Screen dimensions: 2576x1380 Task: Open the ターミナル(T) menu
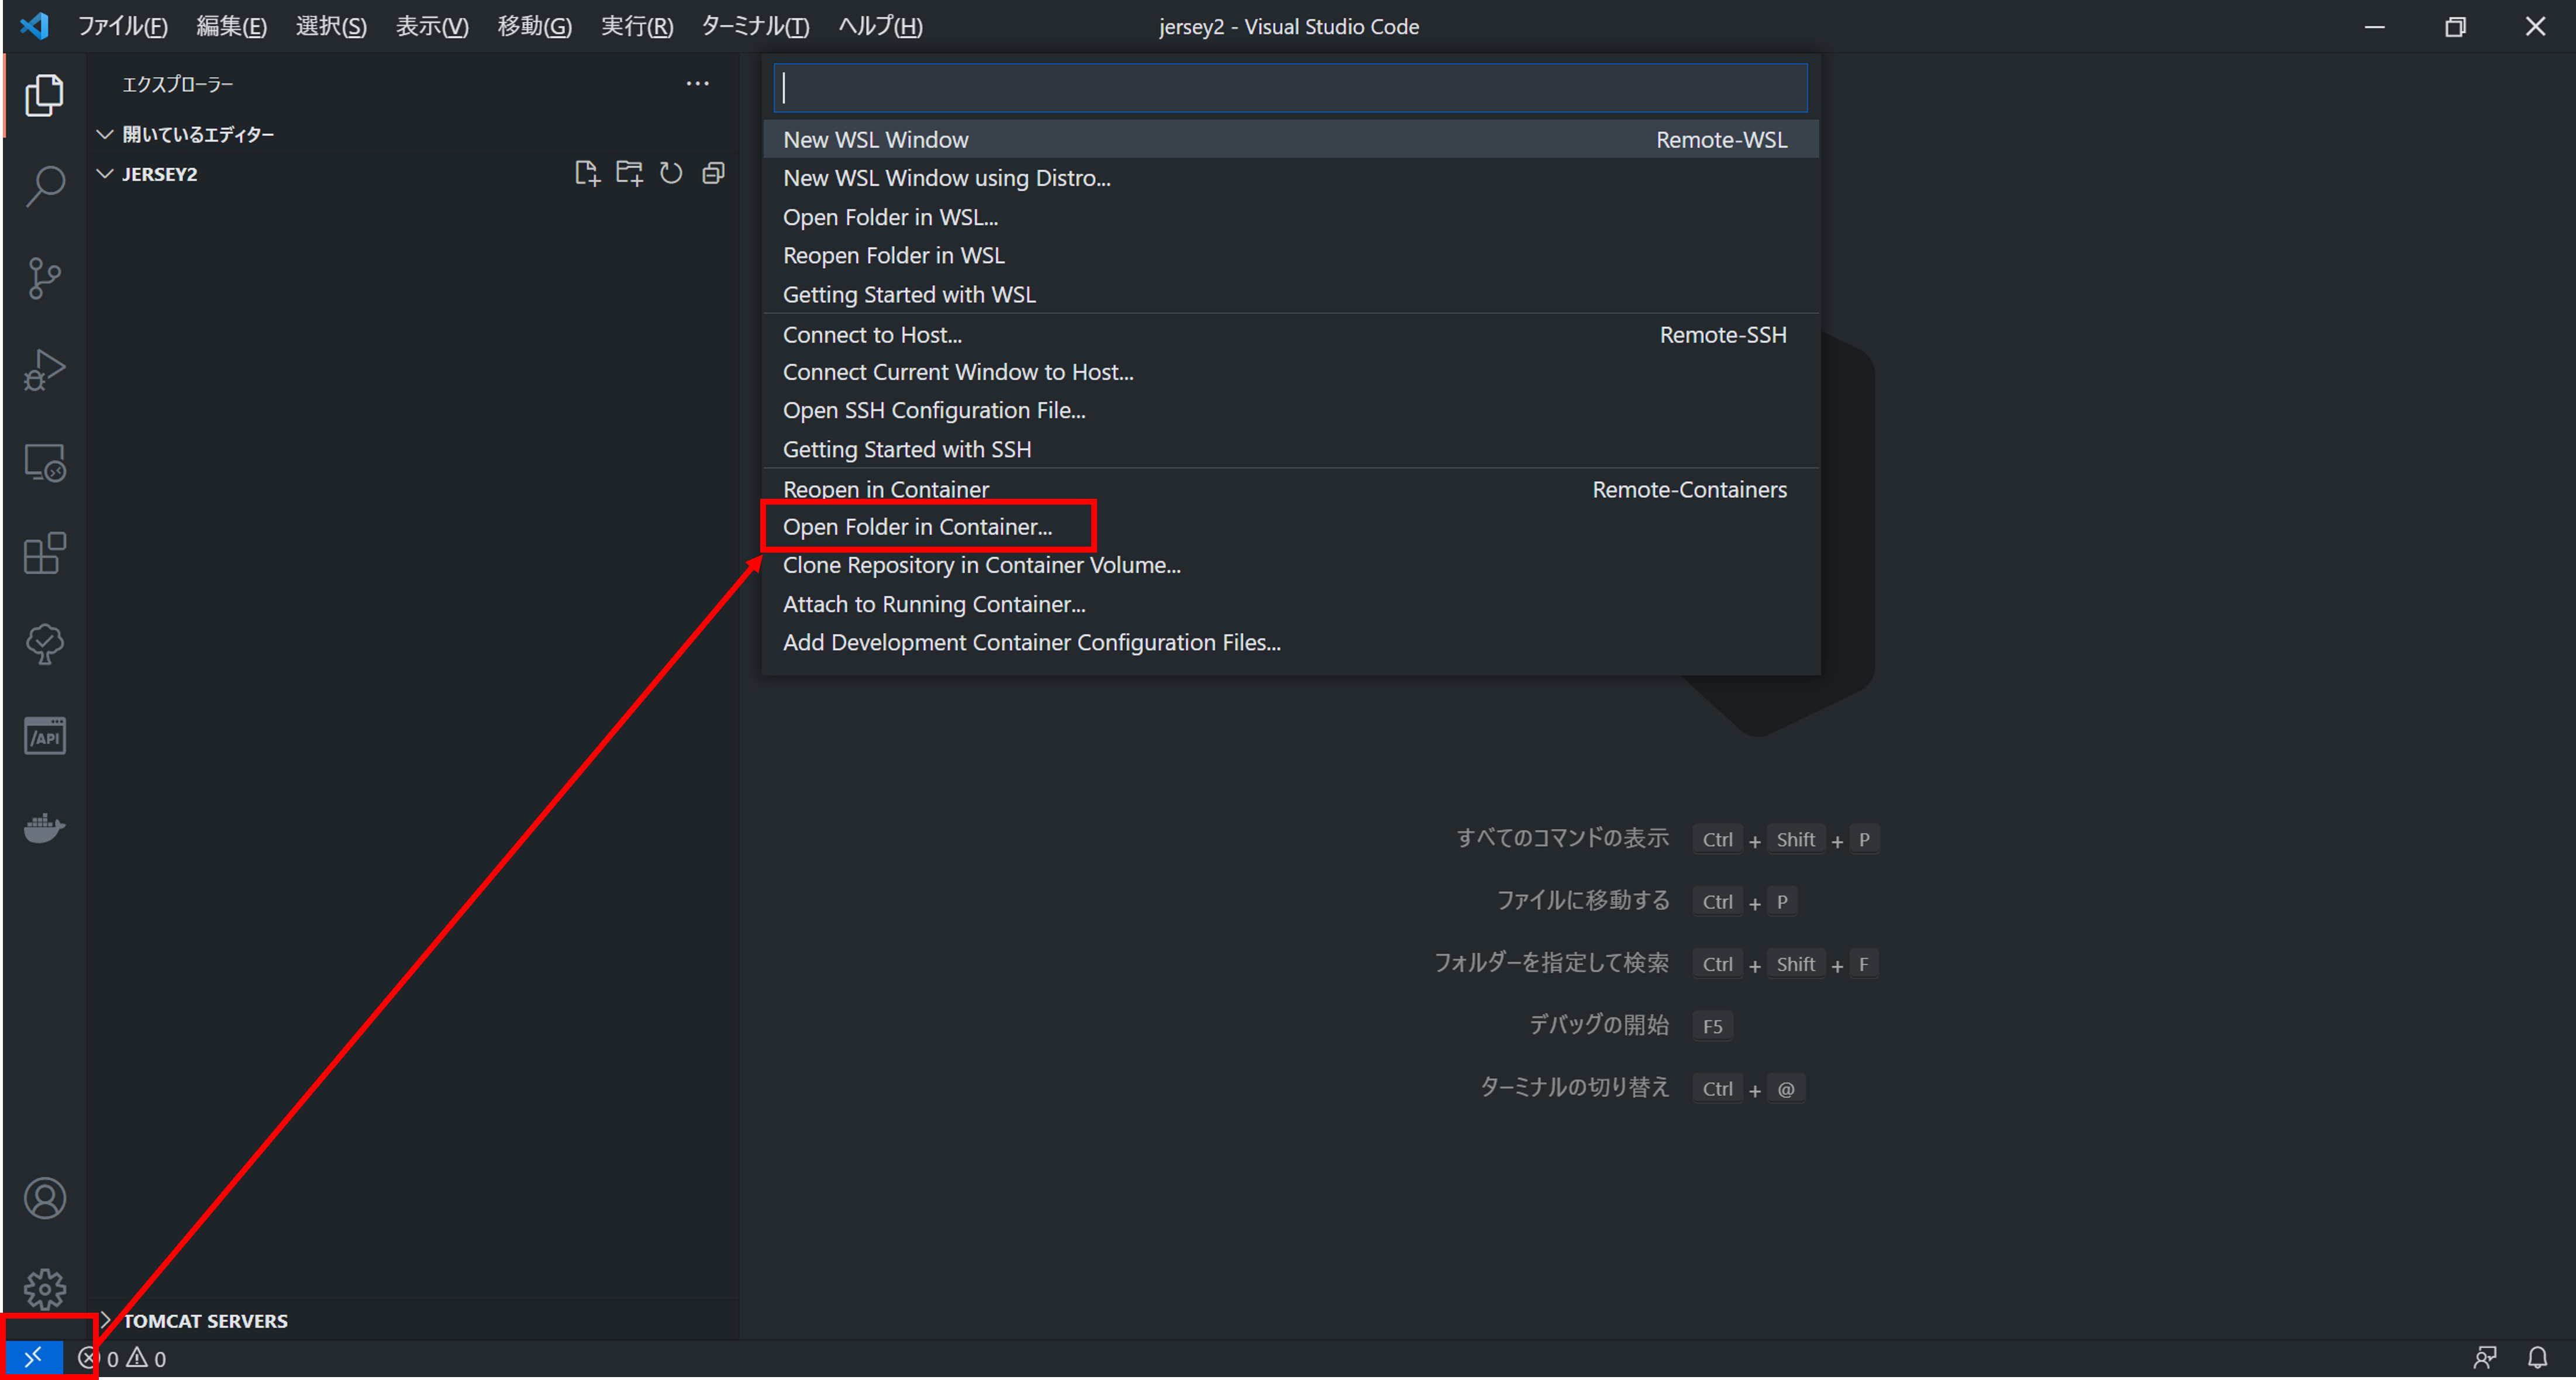coord(755,26)
